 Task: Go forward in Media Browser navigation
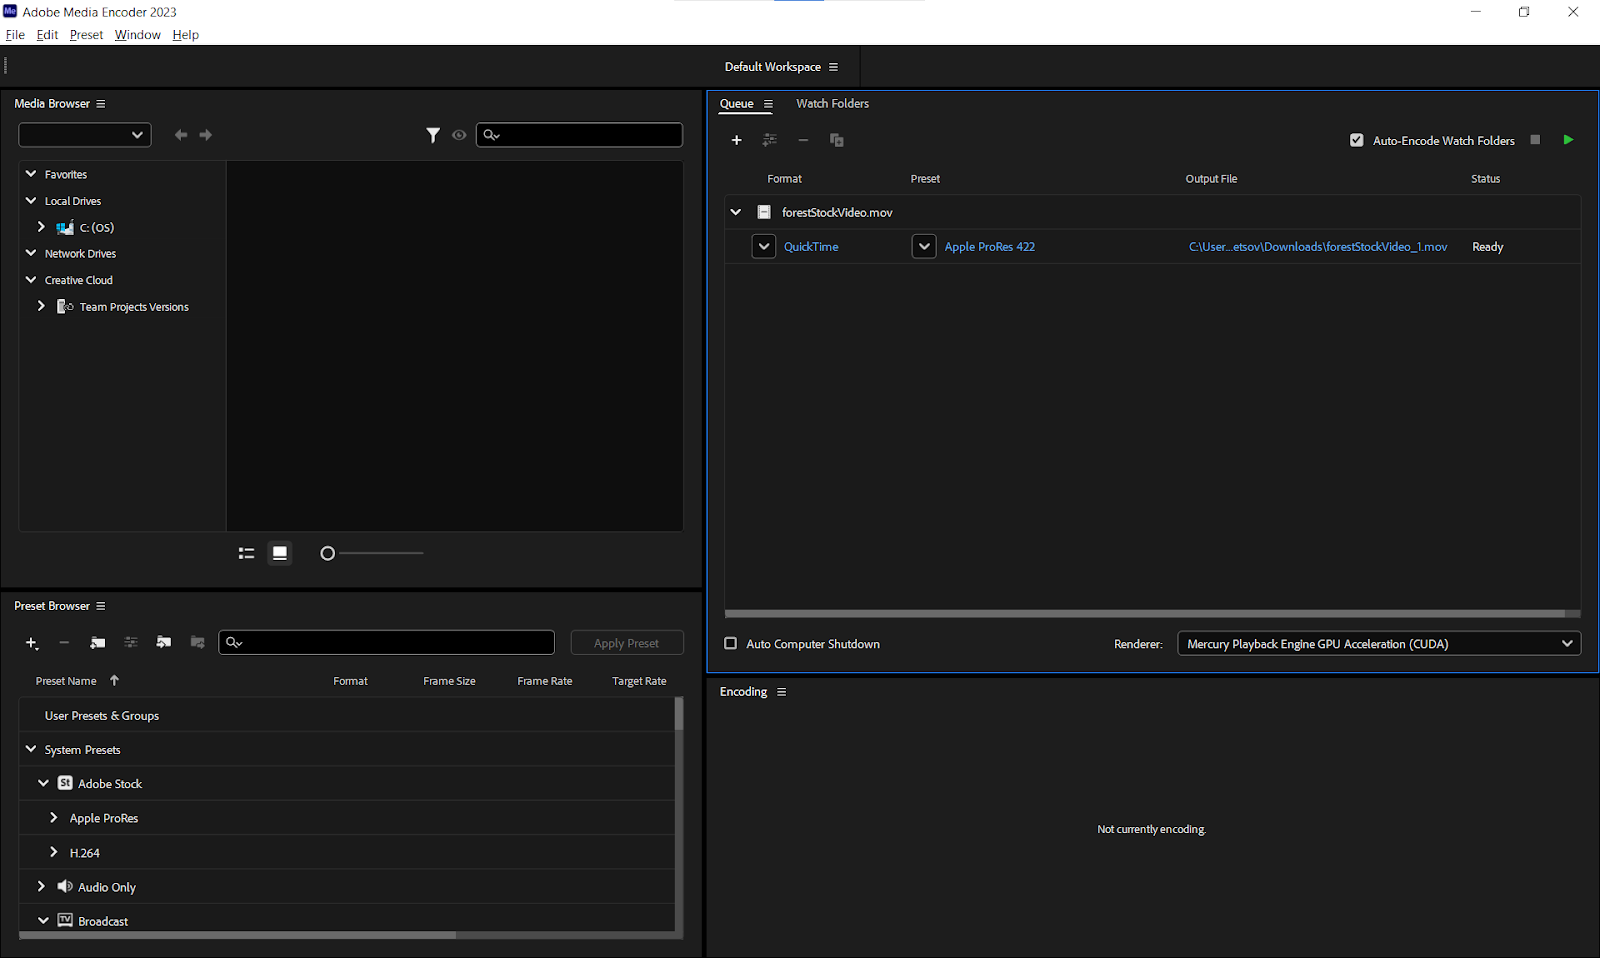(x=206, y=135)
